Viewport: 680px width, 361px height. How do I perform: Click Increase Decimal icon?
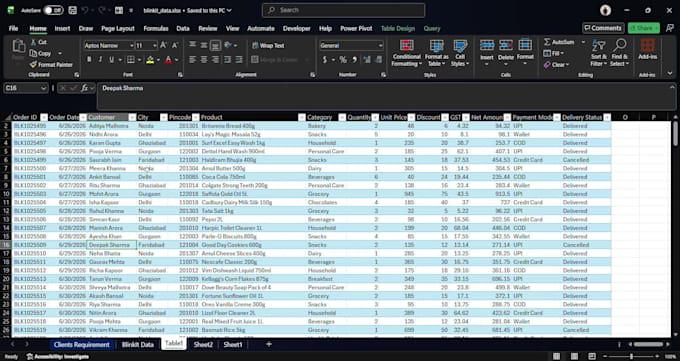[x=367, y=59]
